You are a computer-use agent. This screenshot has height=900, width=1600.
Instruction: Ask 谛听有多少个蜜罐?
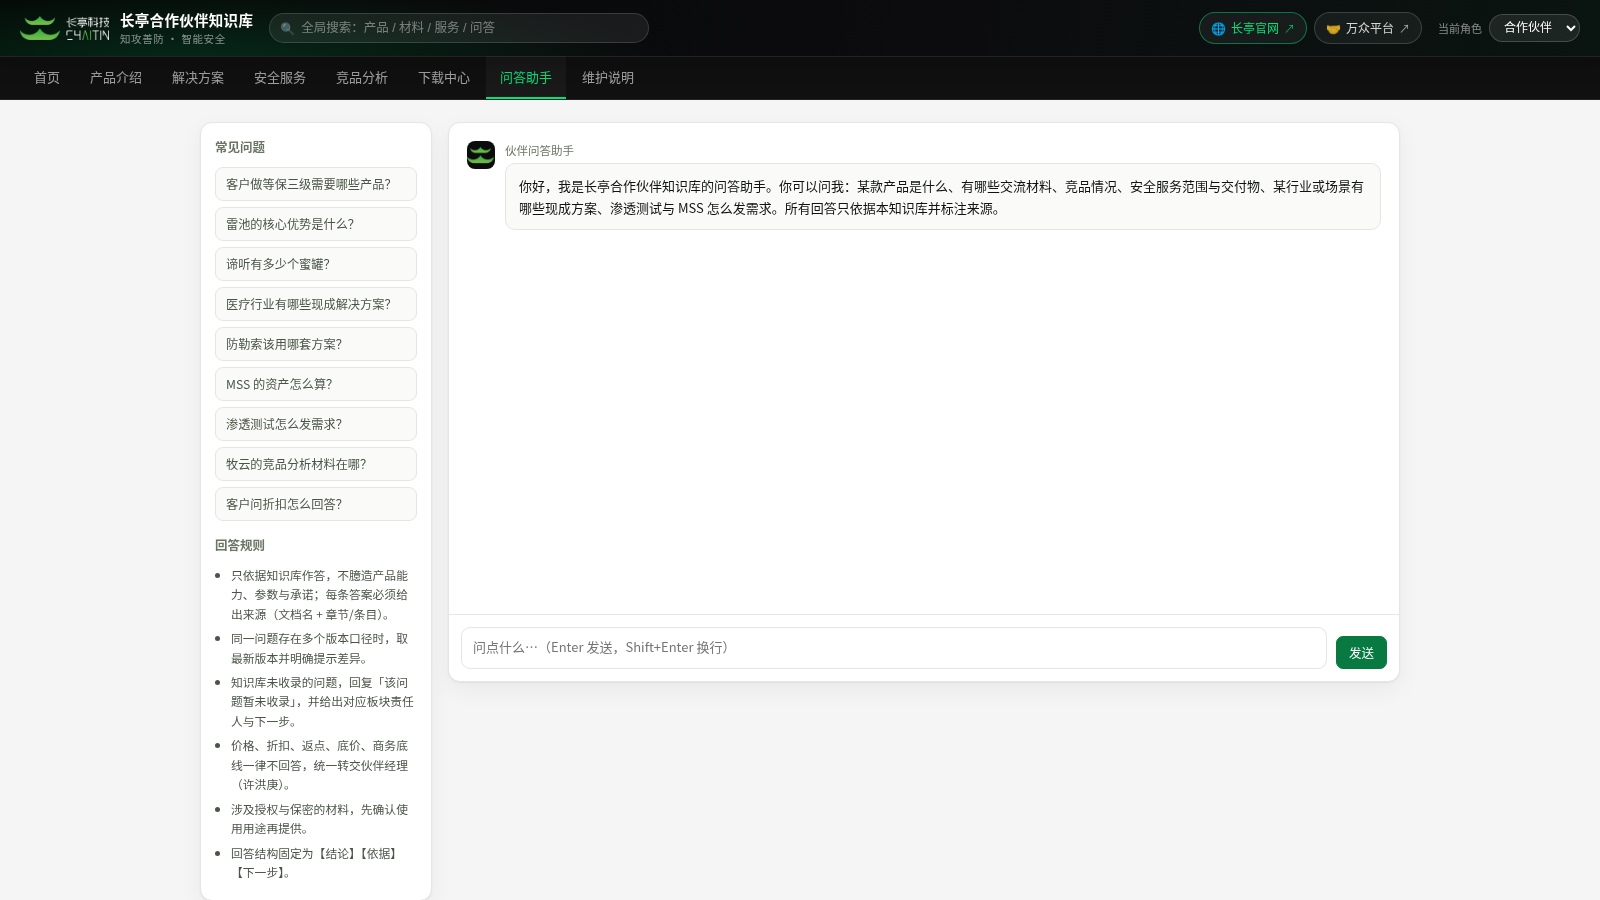point(316,264)
